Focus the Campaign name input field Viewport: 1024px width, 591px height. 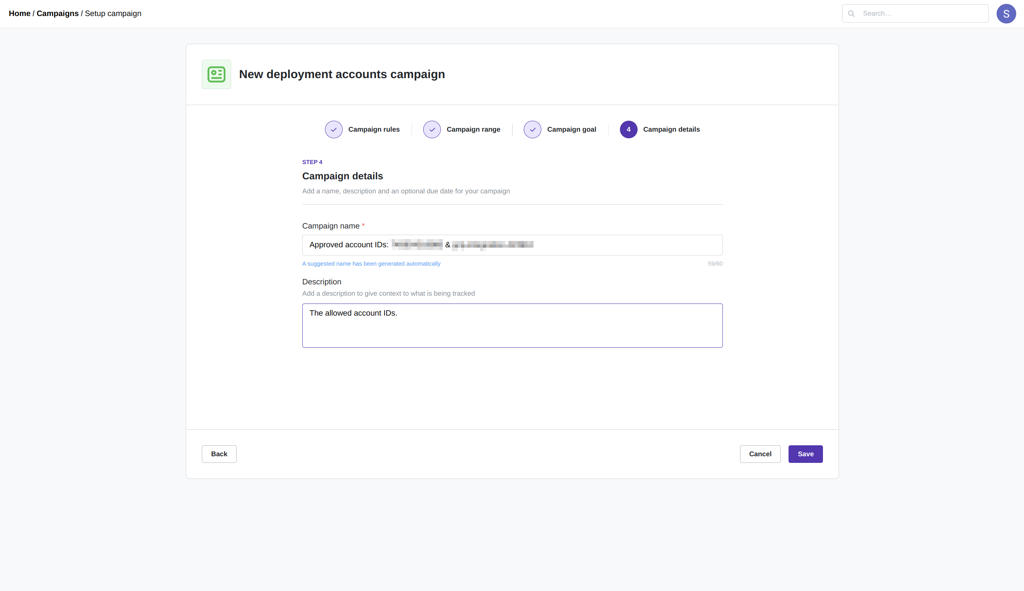coord(512,245)
